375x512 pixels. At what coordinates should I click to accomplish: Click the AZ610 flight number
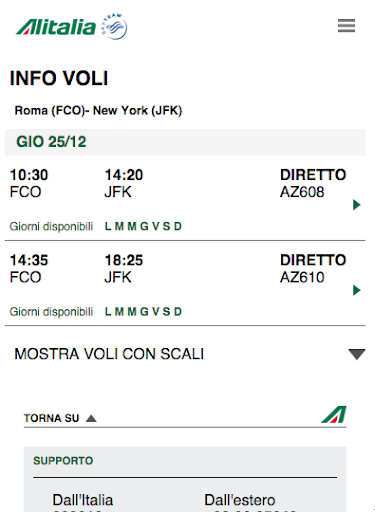302,277
